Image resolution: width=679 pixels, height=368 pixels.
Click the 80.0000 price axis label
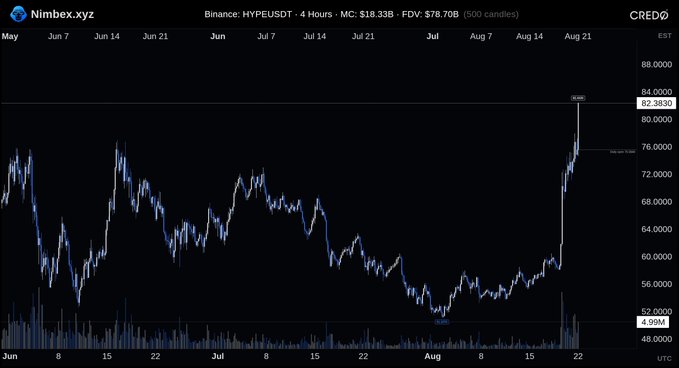(x=656, y=119)
